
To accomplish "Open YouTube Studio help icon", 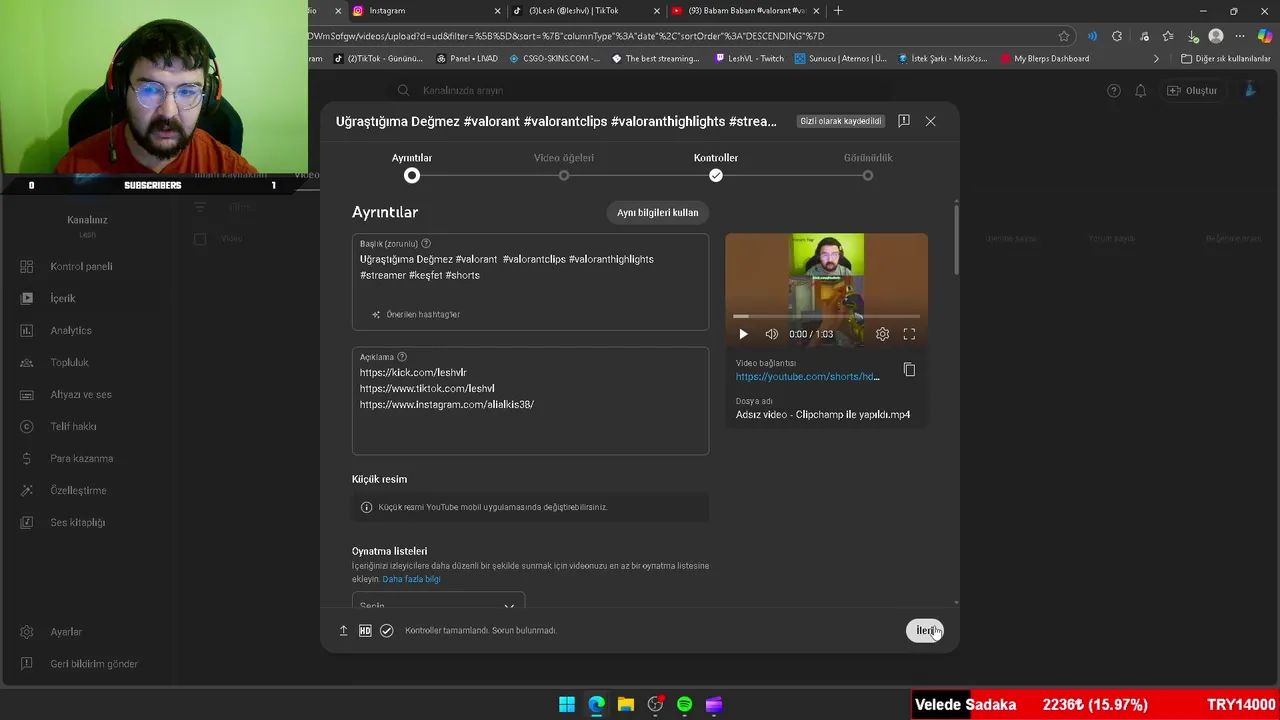I will pyautogui.click(x=1113, y=91).
